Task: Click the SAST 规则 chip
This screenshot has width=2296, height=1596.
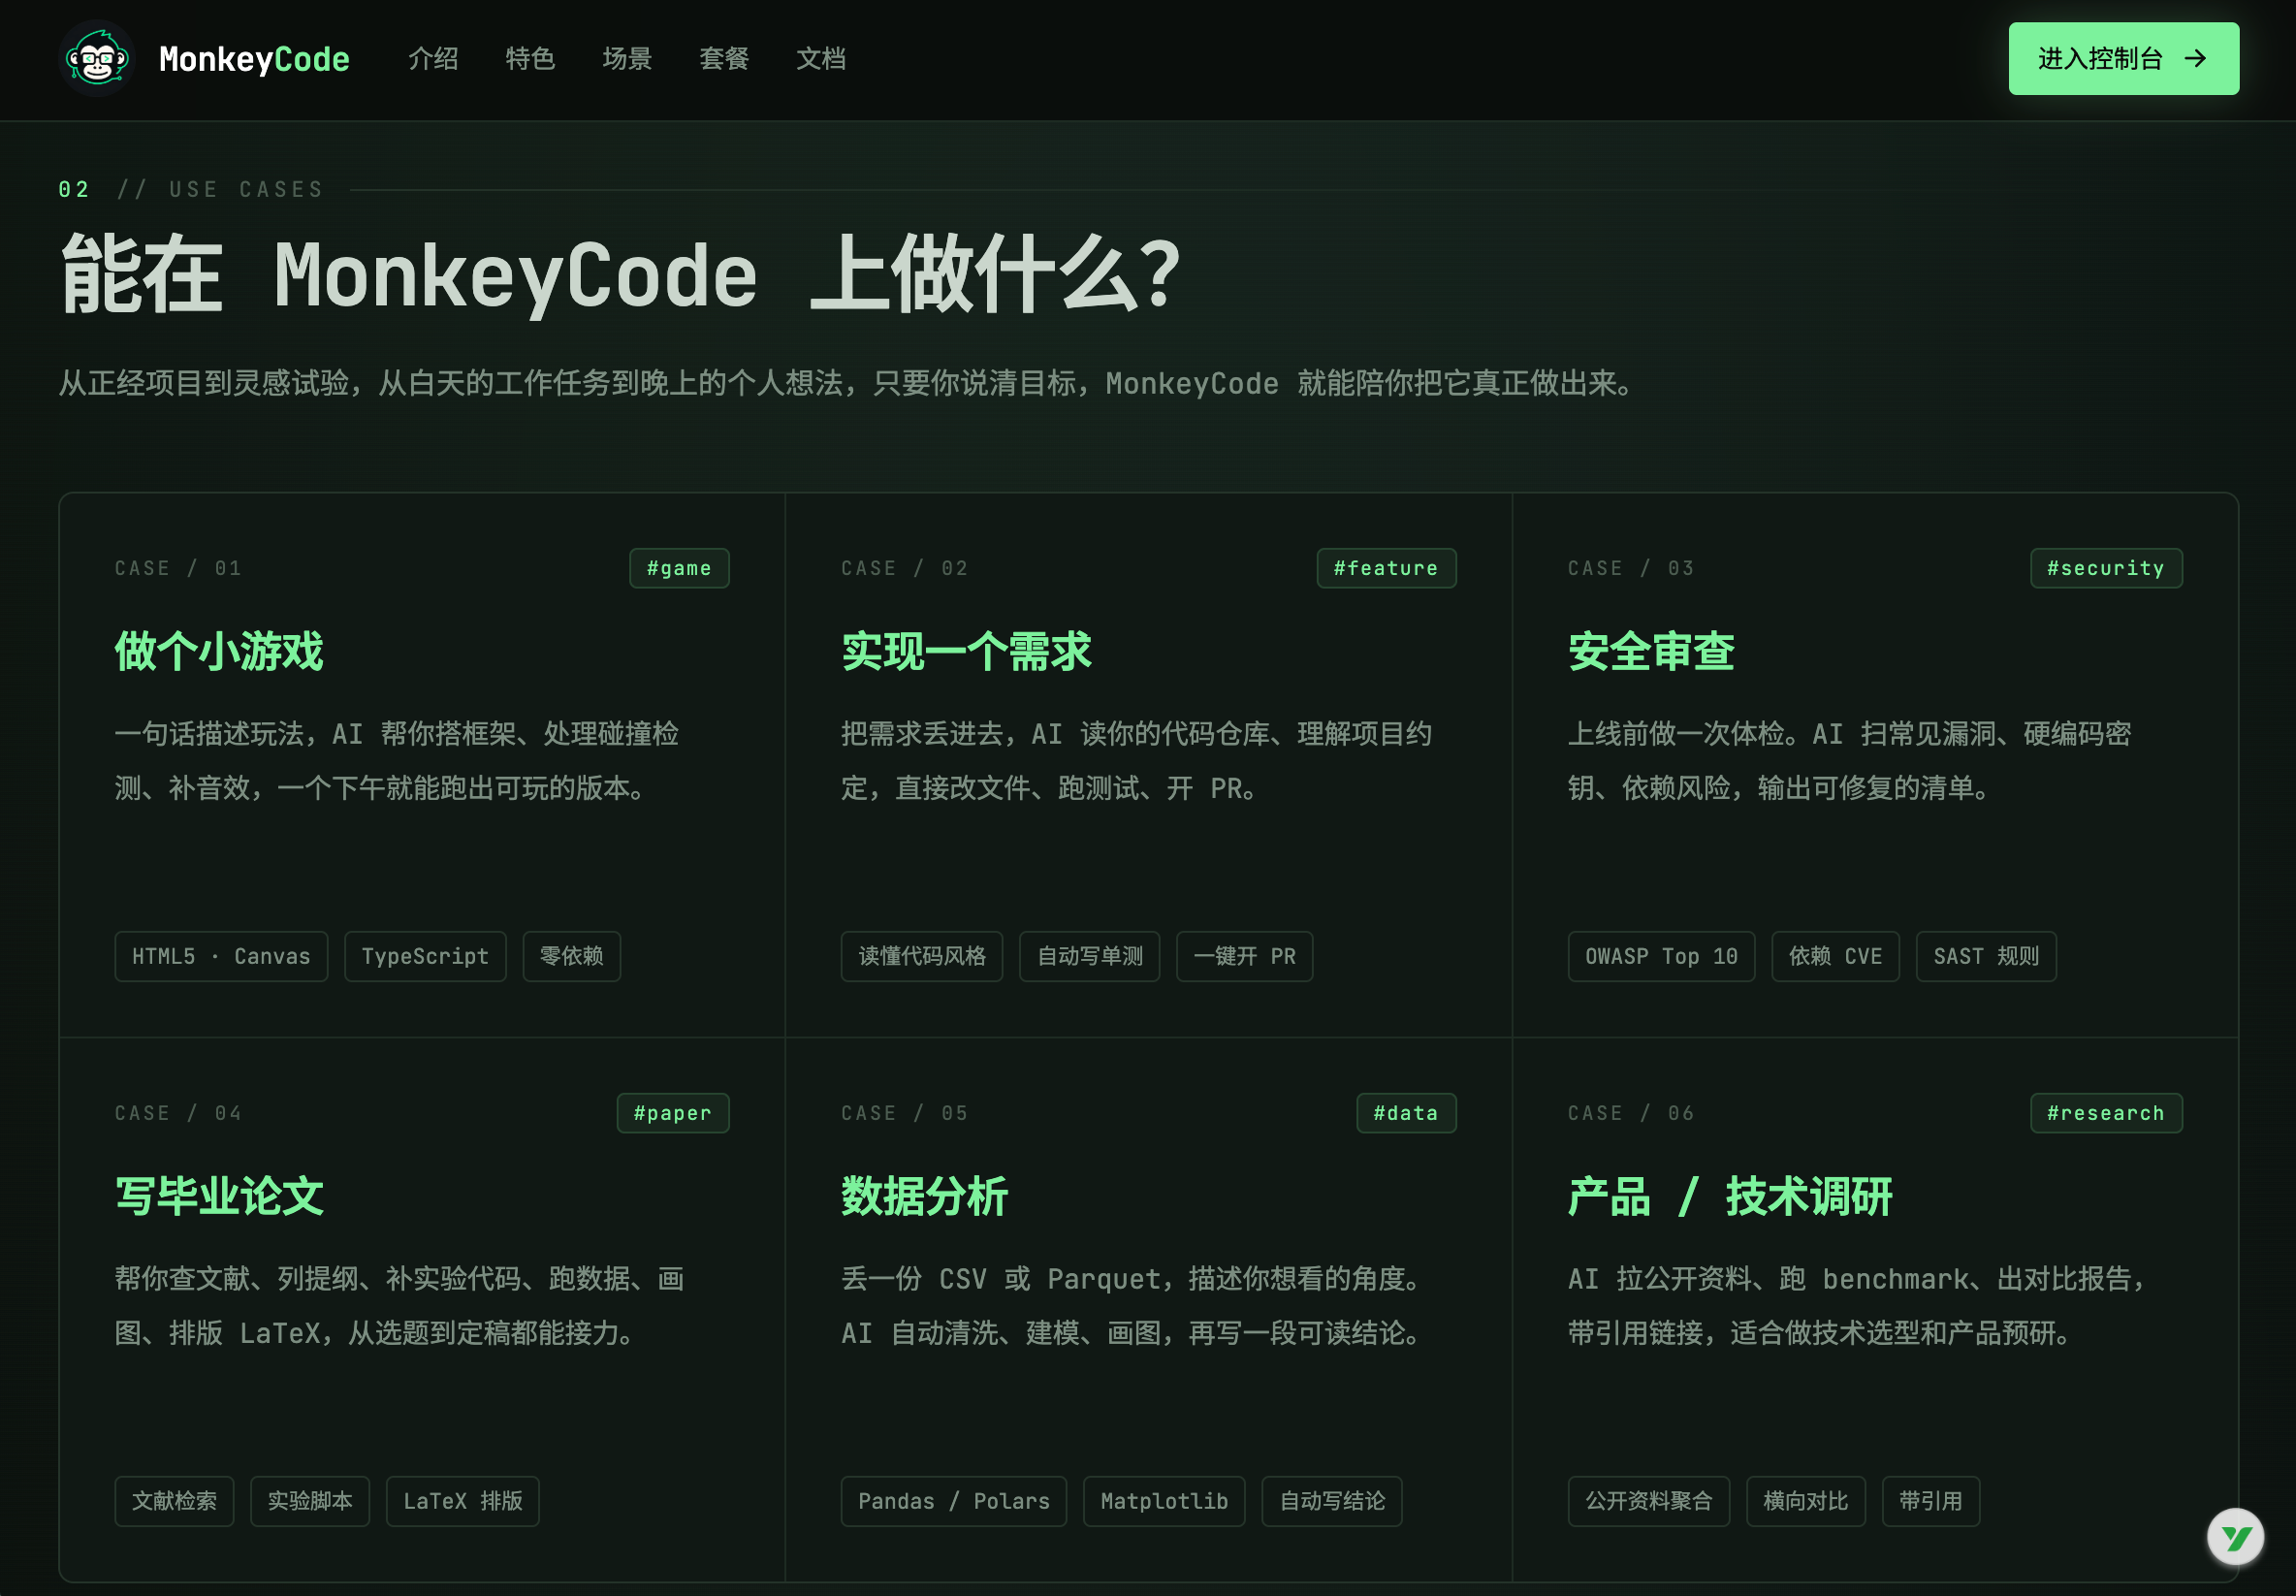Action: click(1986, 956)
